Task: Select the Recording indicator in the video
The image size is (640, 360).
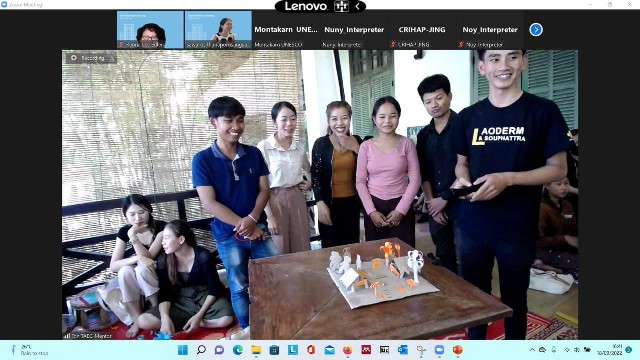Action: pyautogui.click(x=91, y=58)
